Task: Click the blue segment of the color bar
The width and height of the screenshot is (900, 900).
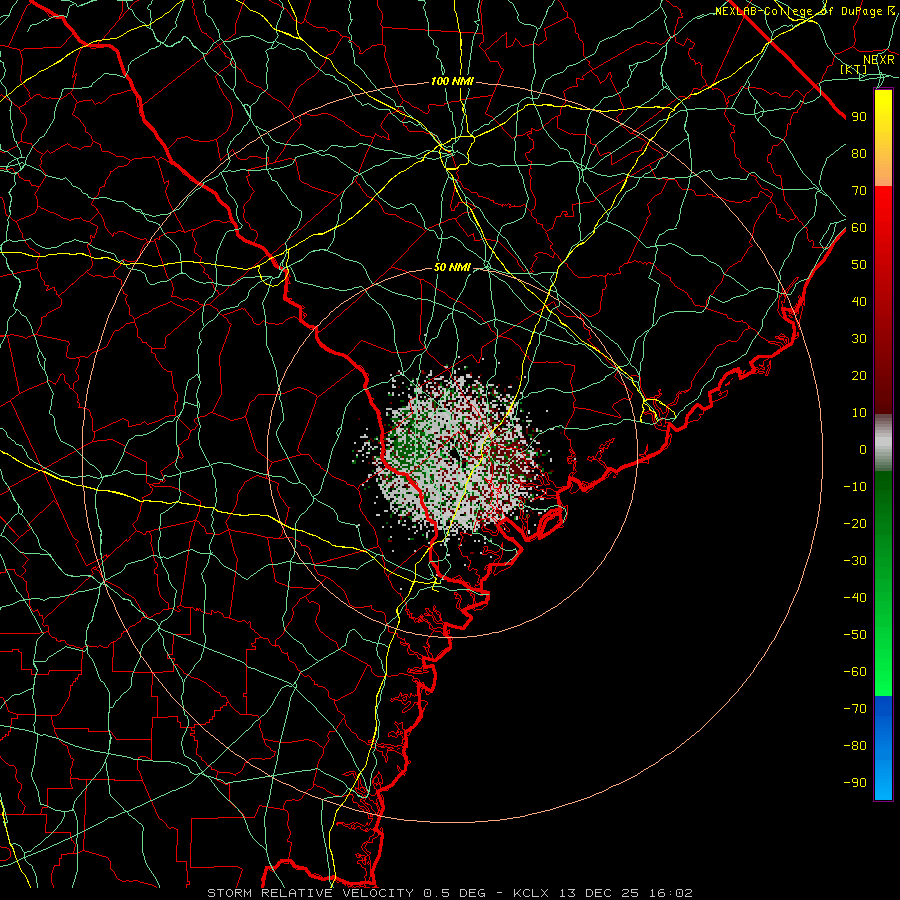Action: tap(883, 748)
